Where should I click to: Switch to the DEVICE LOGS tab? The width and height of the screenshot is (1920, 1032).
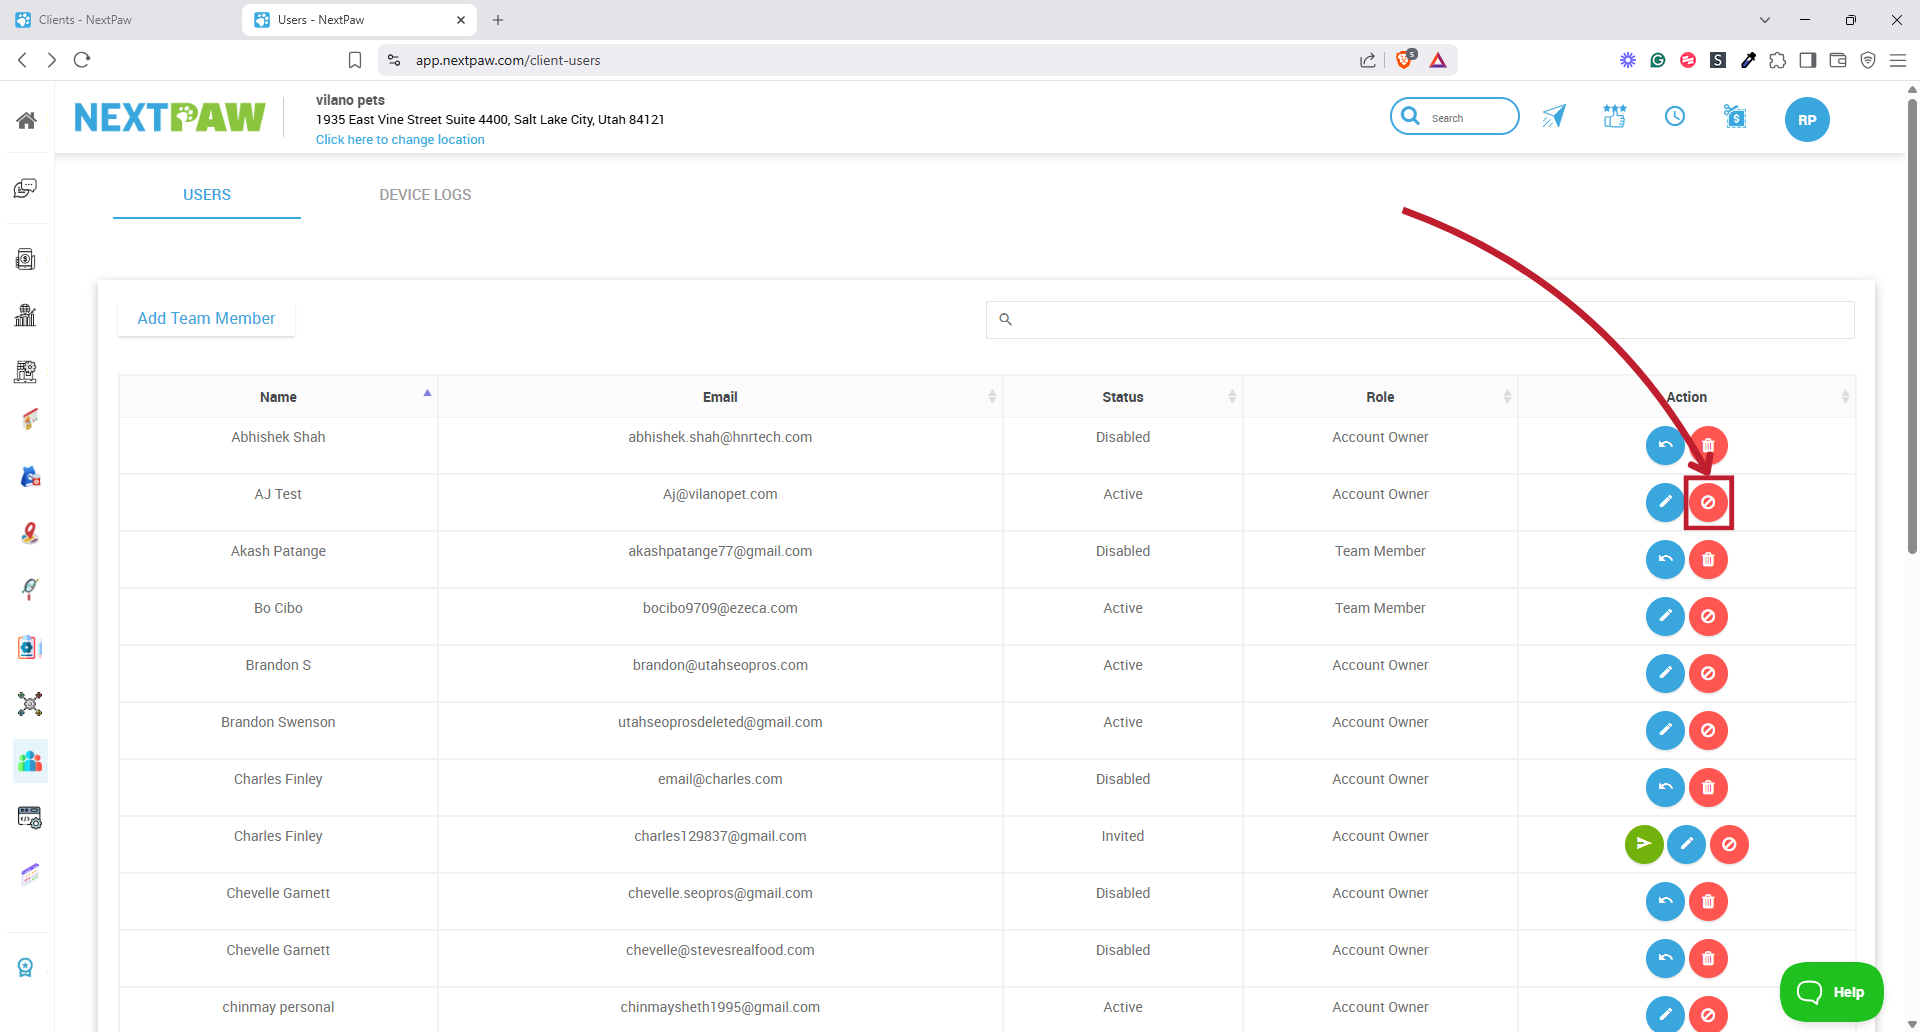425,195
